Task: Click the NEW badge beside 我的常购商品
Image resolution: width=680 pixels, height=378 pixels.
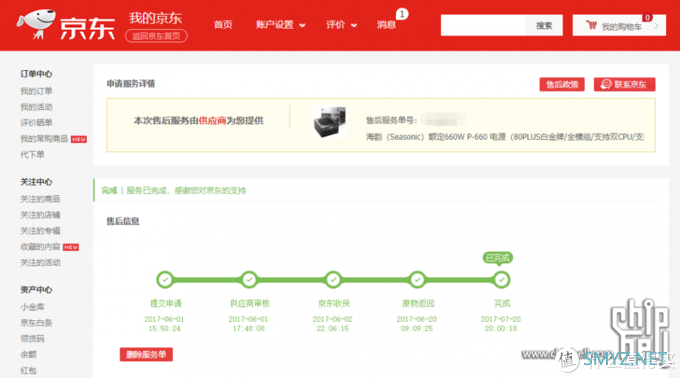Action: (79, 139)
